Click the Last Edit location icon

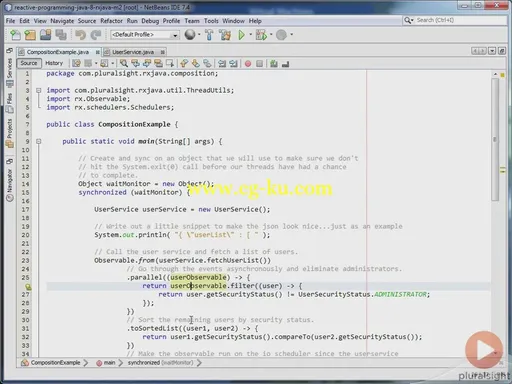point(76,63)
